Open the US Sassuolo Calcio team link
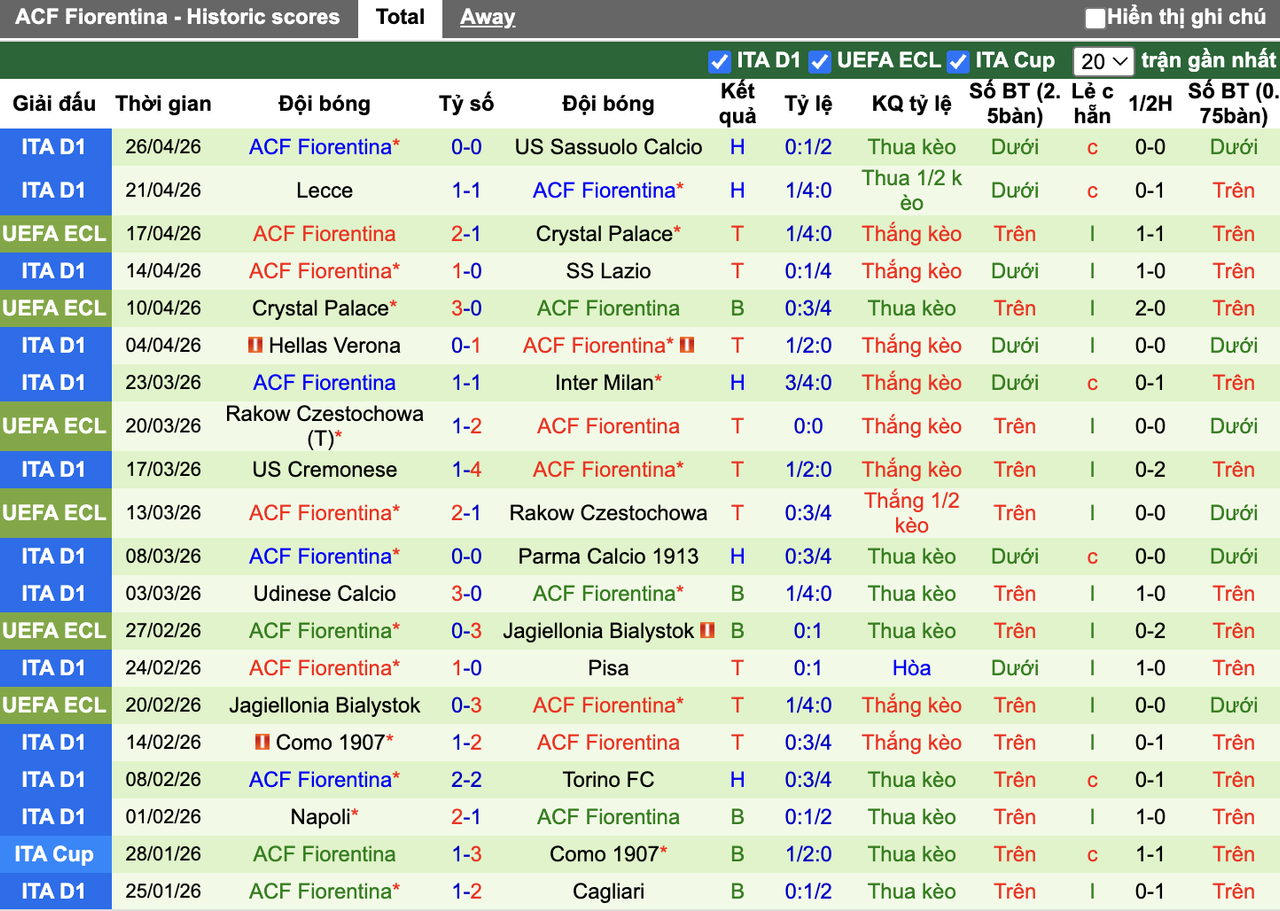Viewport: 1280px width, 911px height. pos(608,147)
